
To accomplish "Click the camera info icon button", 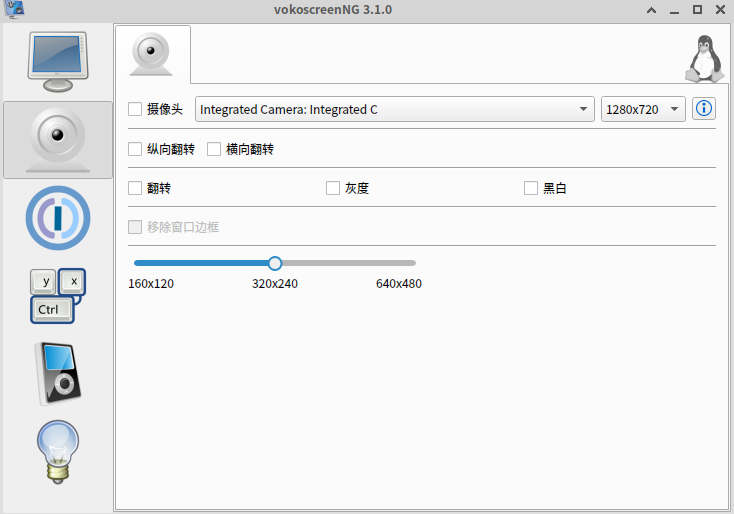I will click(704, 109).
